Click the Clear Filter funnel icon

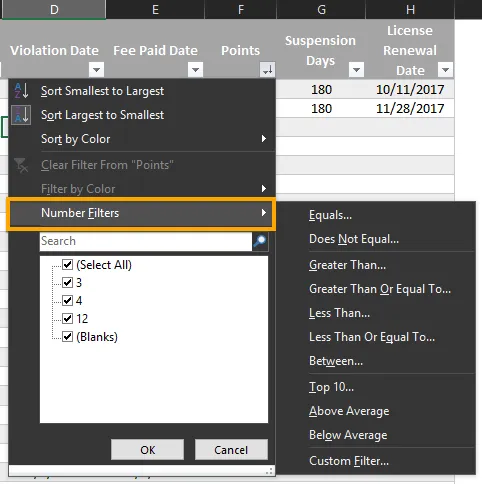coord(21,165)
